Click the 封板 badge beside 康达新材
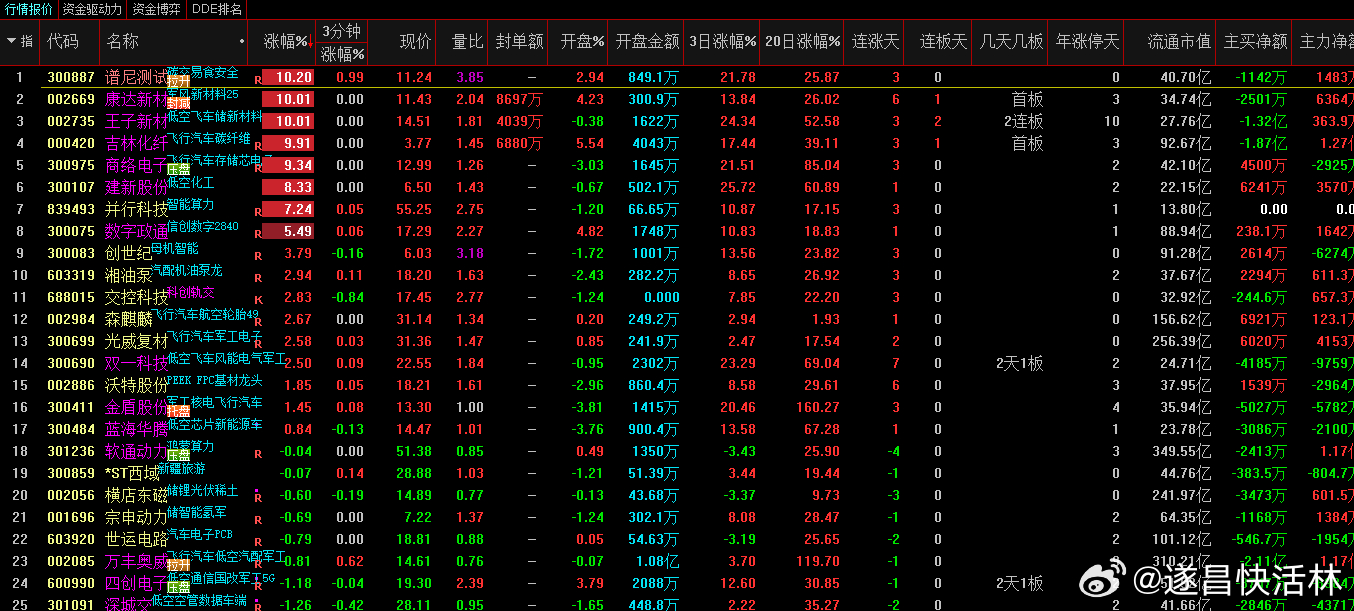 click(178, 103)
